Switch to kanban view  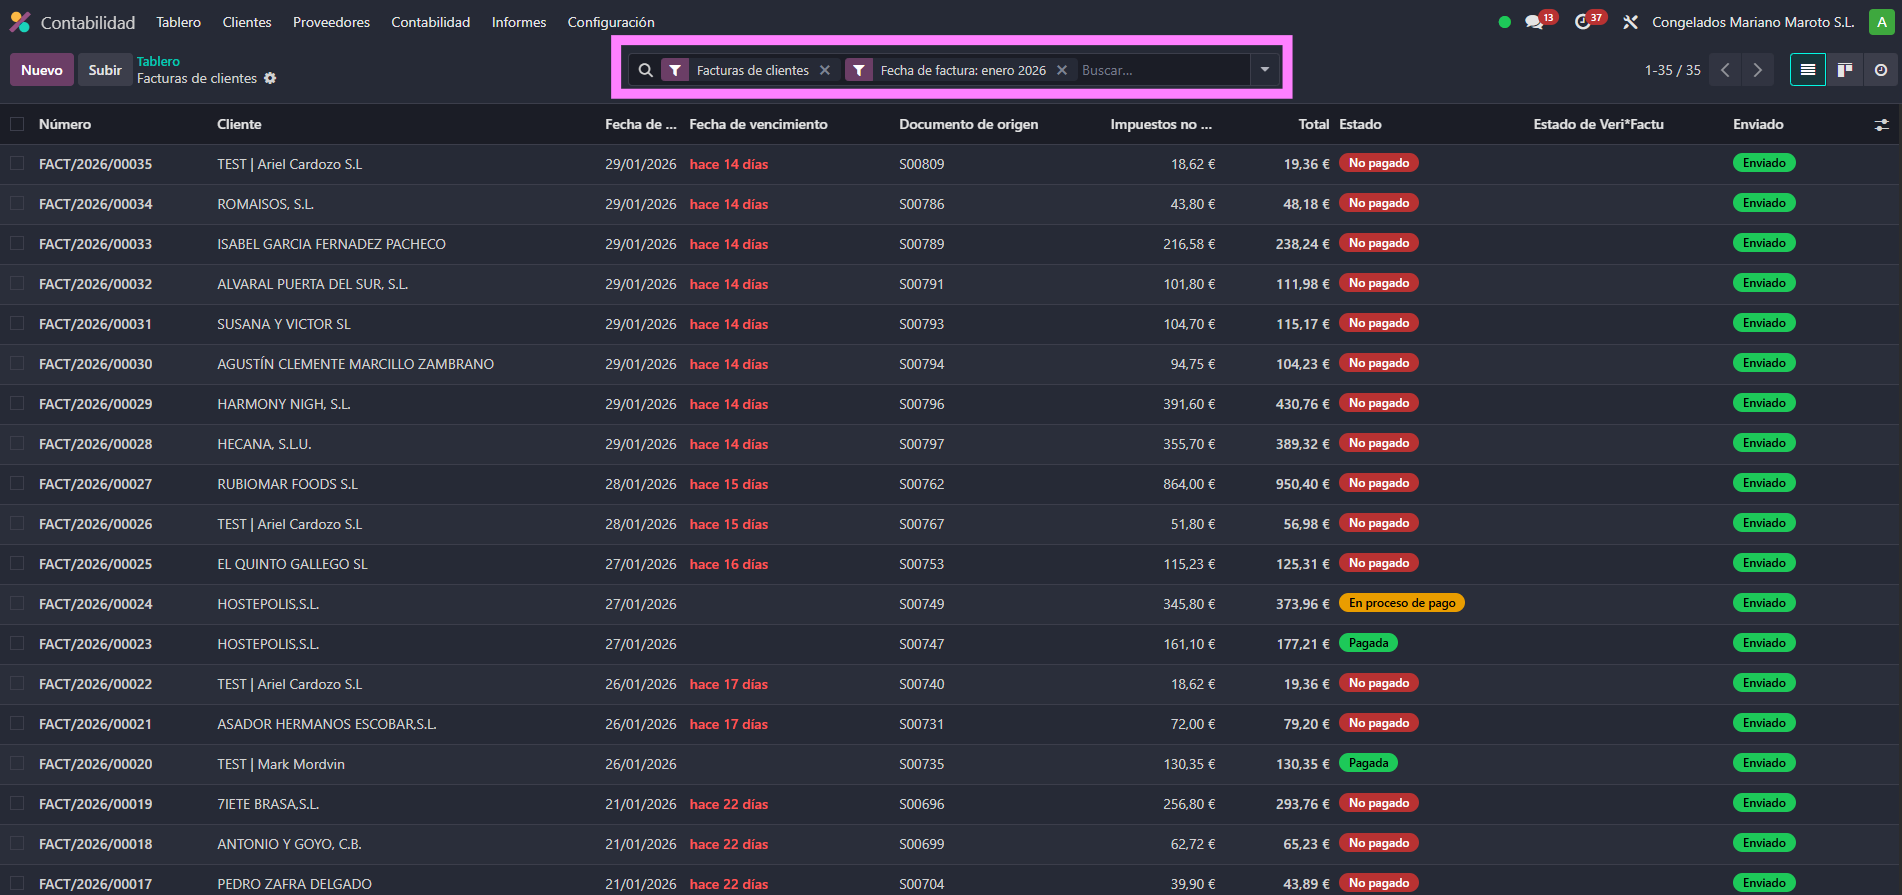click(x=1845, y=70)
